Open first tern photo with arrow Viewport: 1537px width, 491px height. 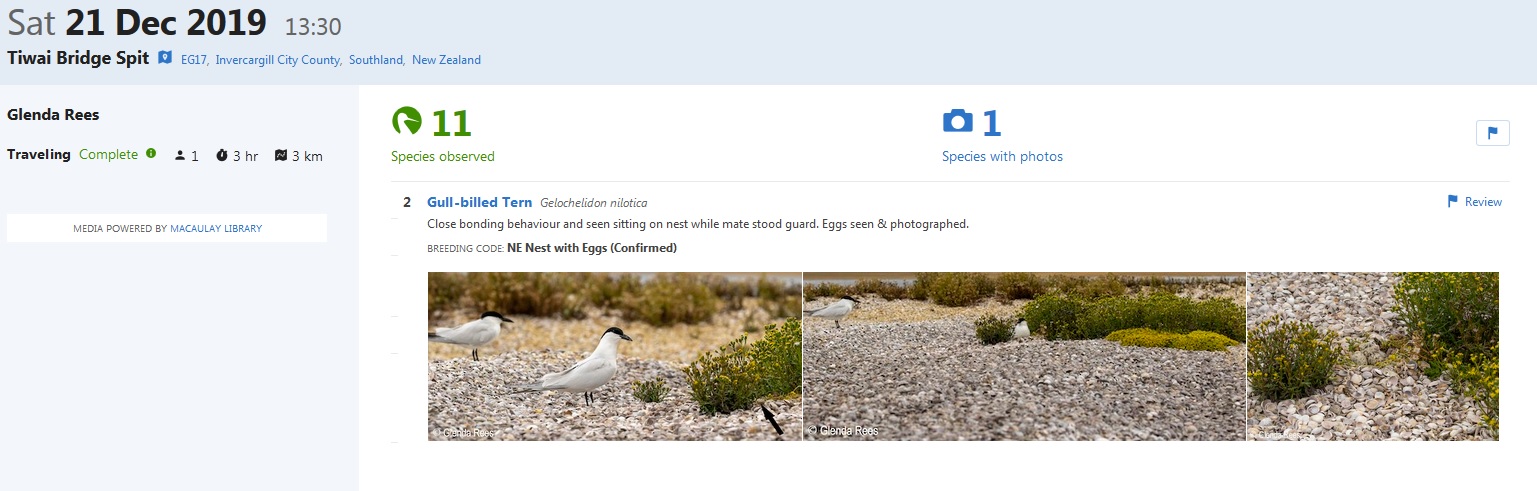tap(614, 356)
